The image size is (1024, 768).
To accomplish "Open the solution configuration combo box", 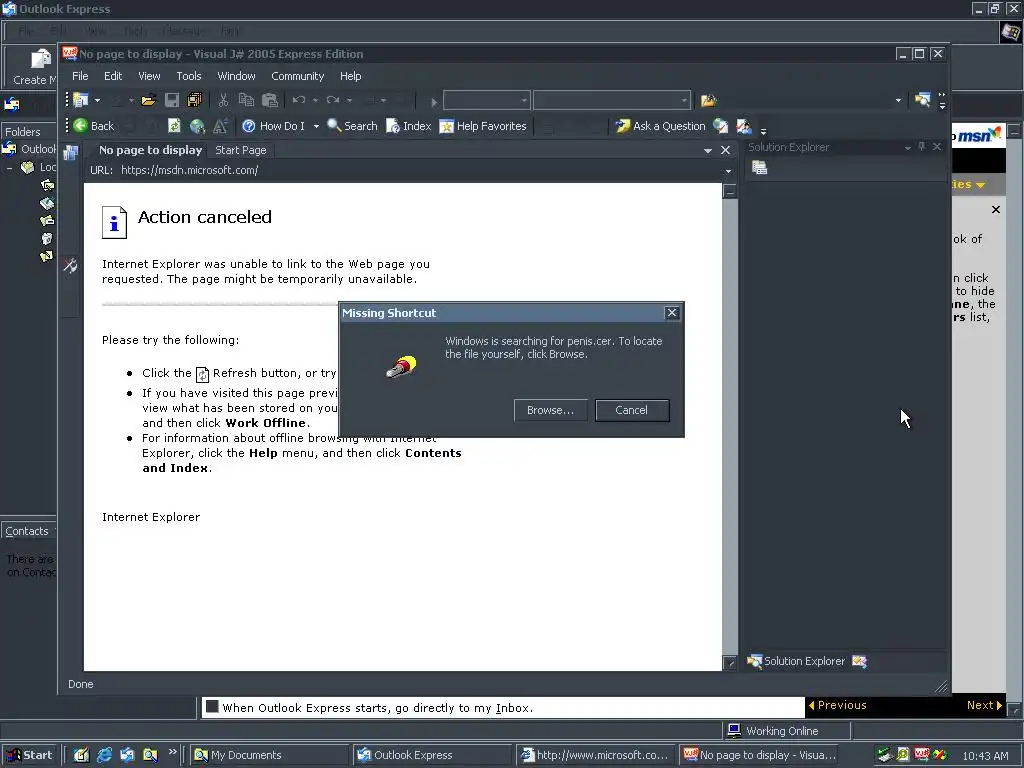I will coord(486,100).
